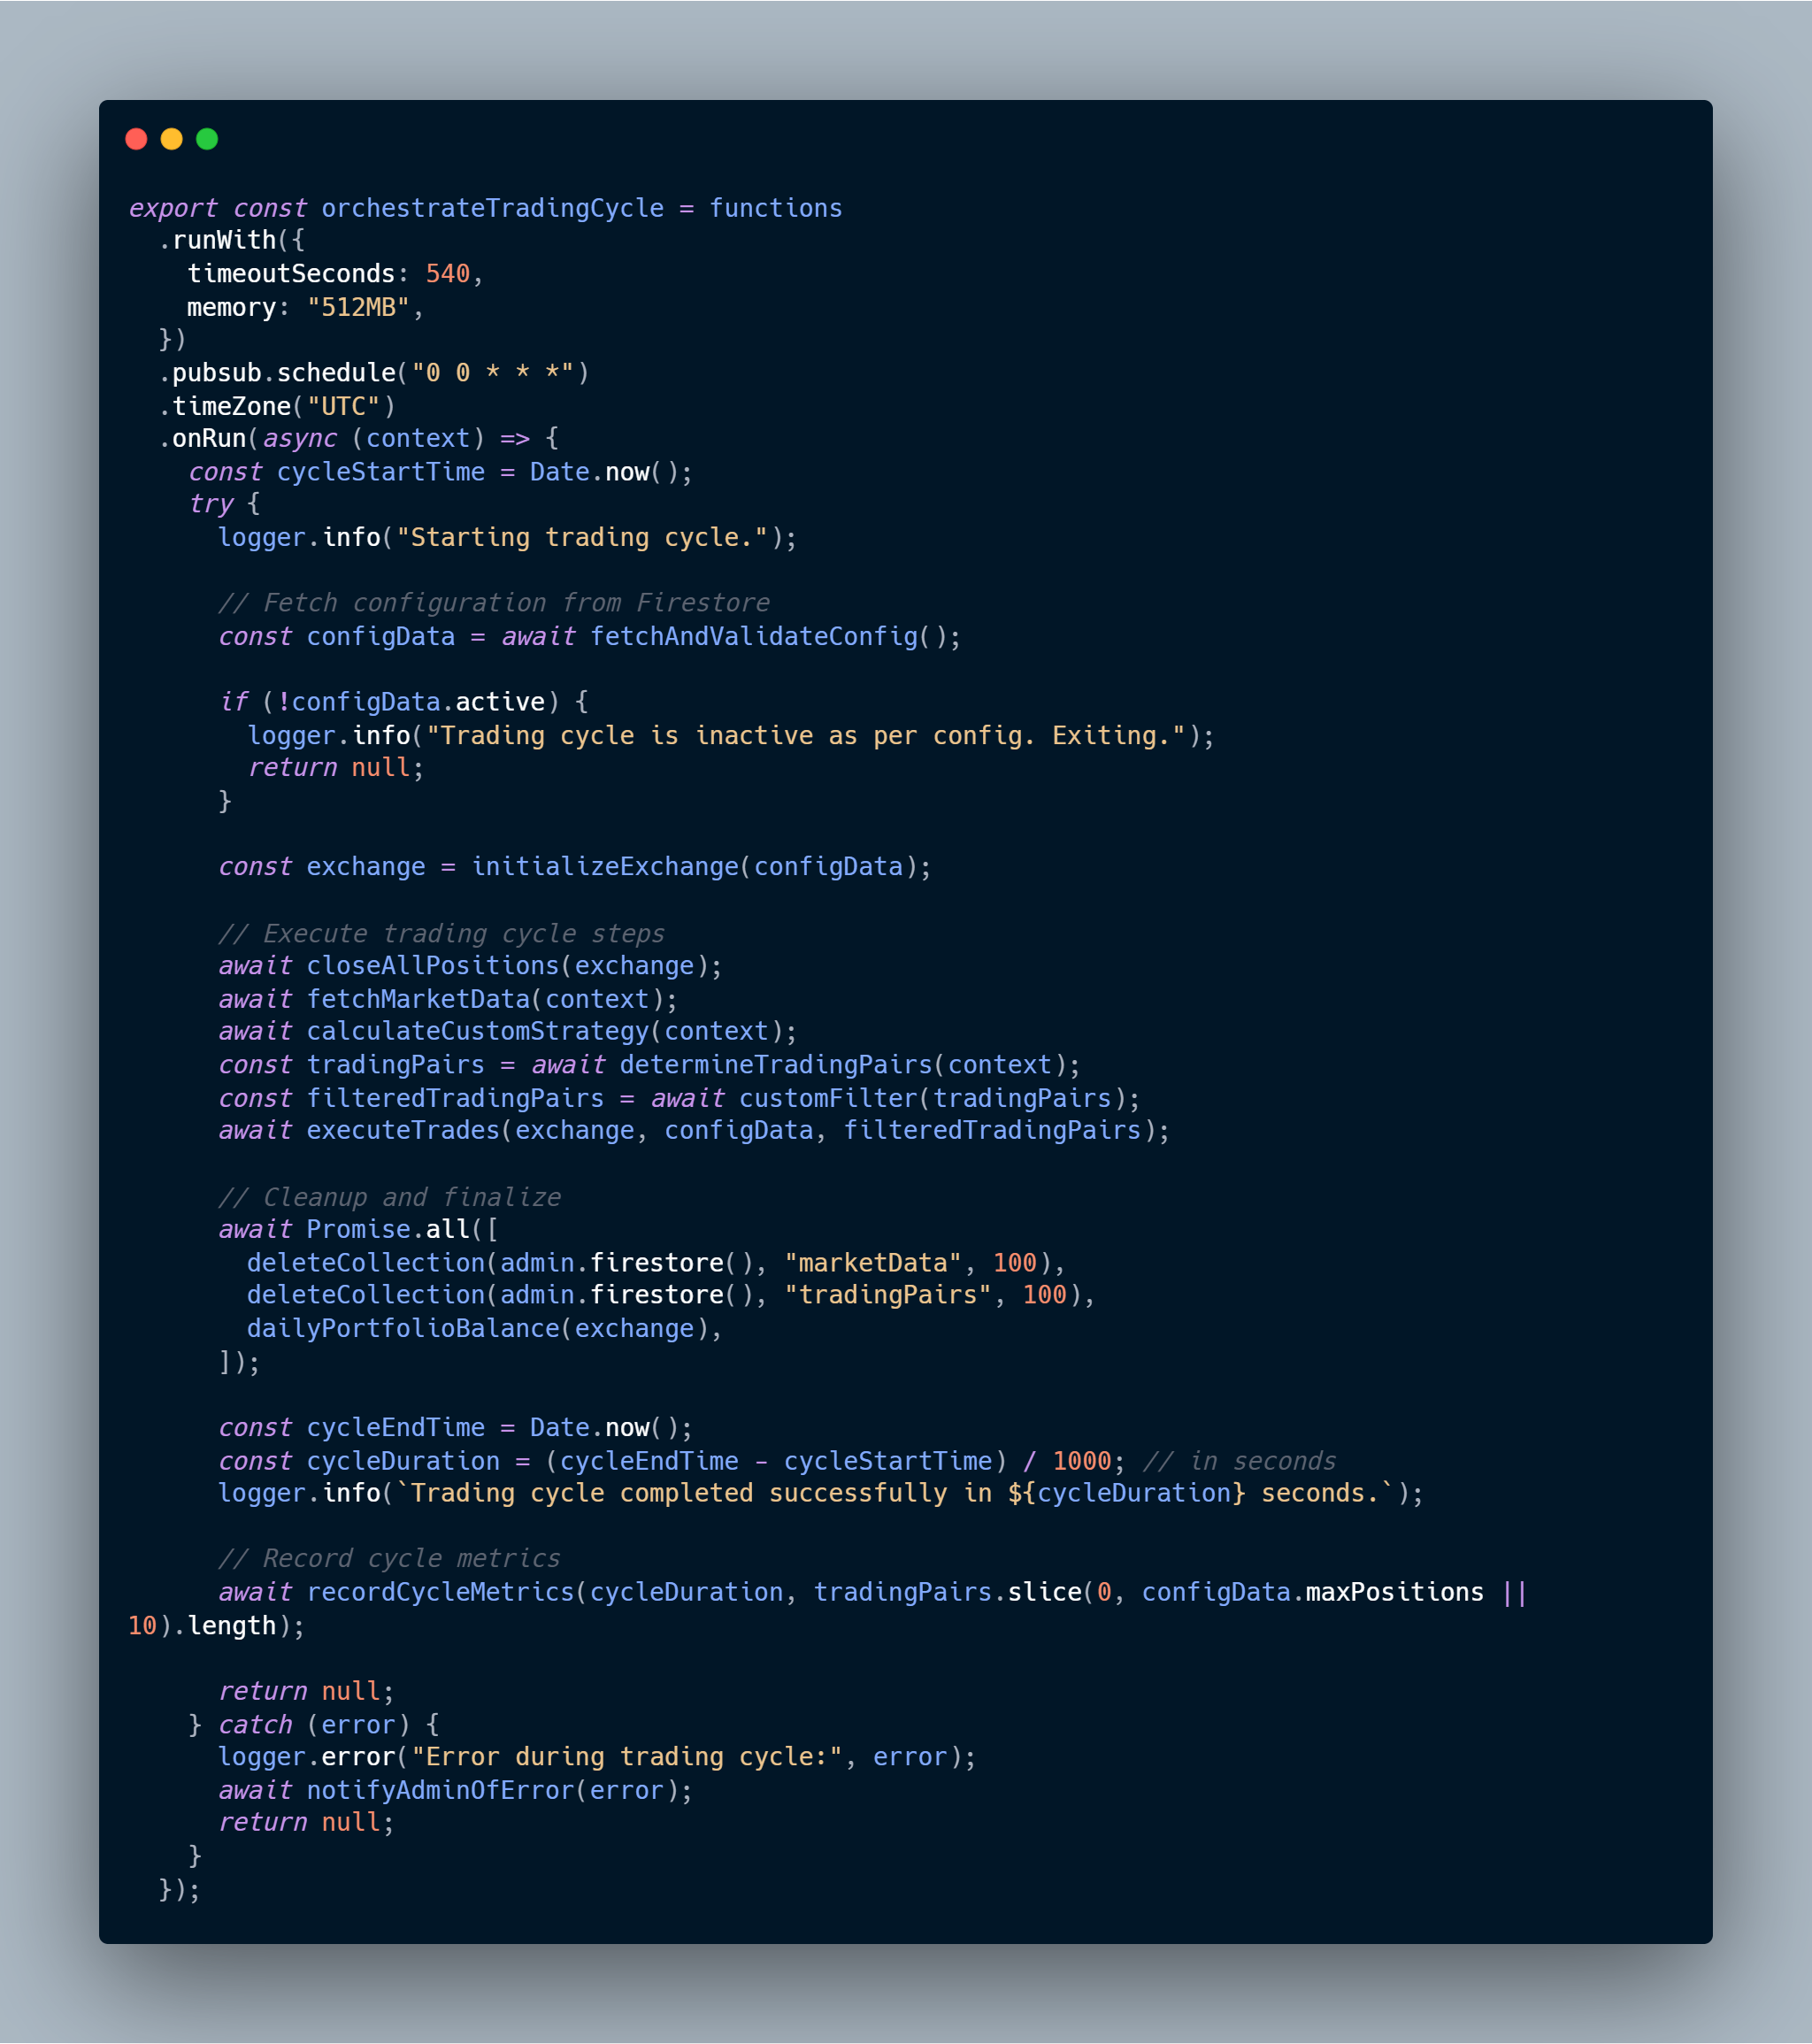Screen dimensions: 1812x2044
Task: Click the green zoom traffic light
Action: point(207,140)
